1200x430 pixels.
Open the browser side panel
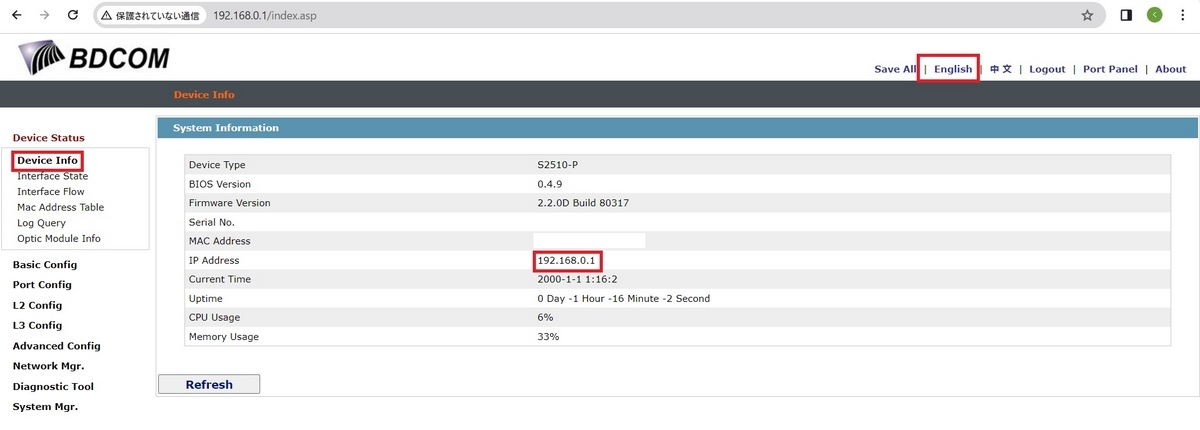coord(1126,16)
